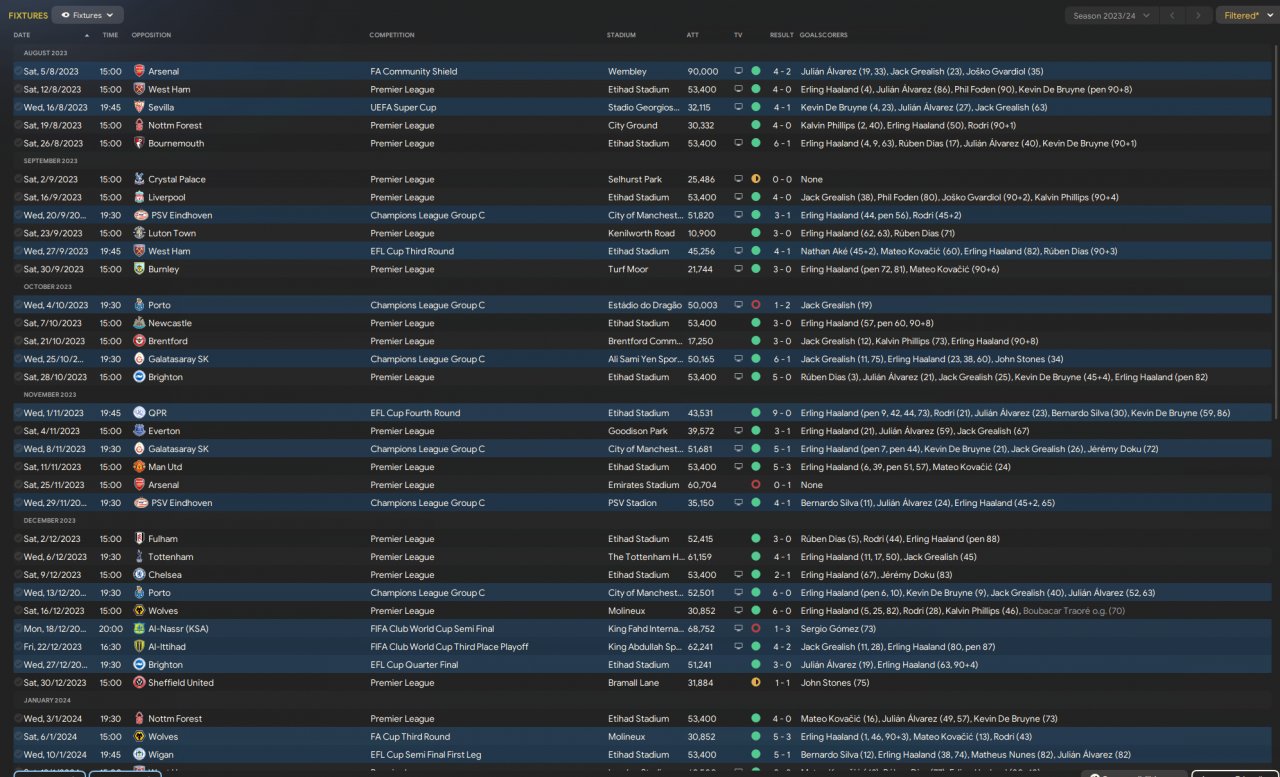
Task: Click the yellow draw indicator on the Crystal Palace row
Action: [x=756, y=180]
